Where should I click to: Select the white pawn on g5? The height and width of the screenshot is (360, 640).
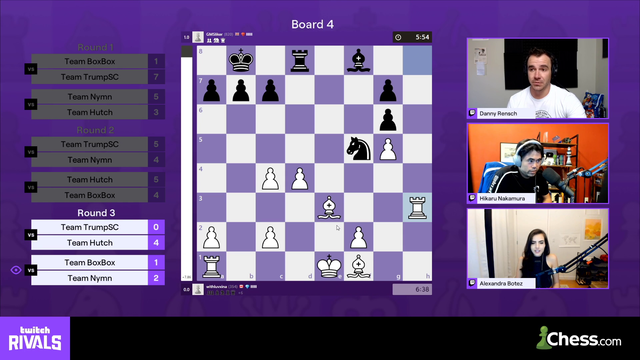[388, 148]
